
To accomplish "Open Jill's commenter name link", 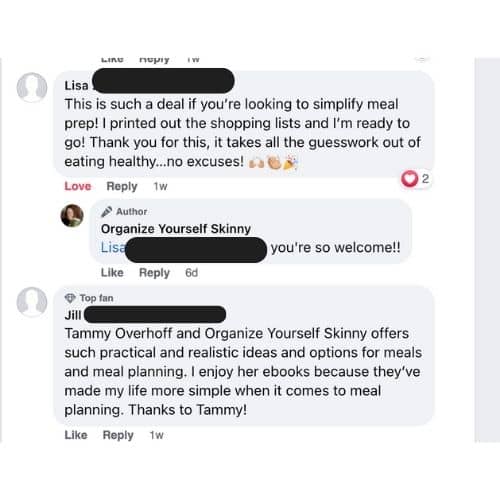I will (x=73, y=315).
